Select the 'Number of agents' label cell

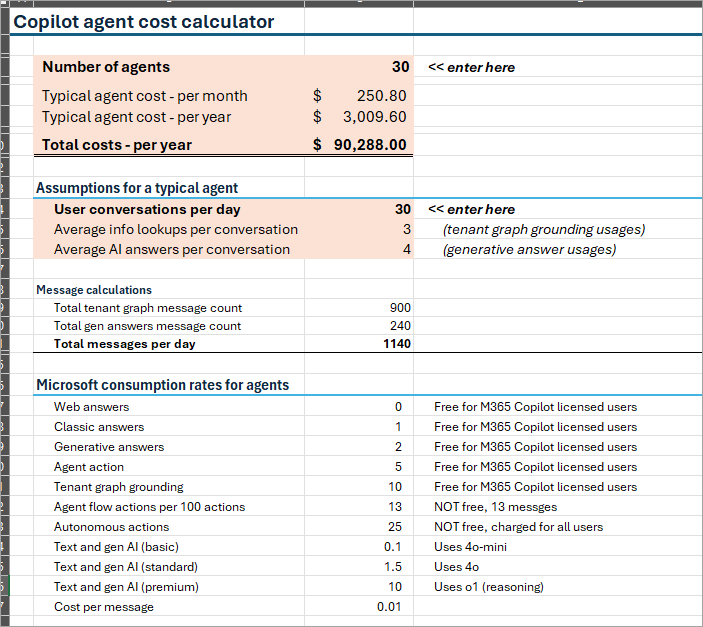click(x=106, y=67)
